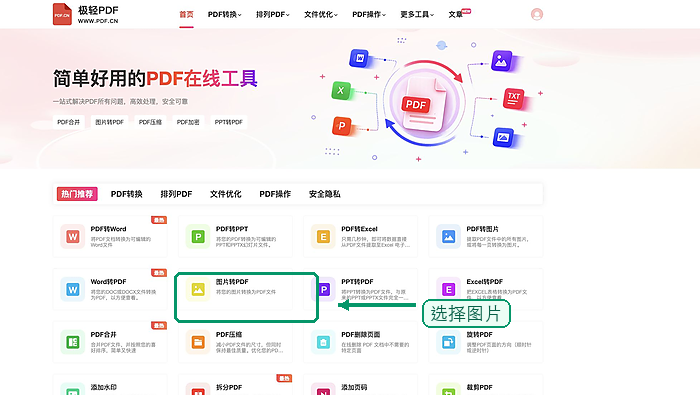Switch to the PDF操作 category tab
Image resolution: width=700 pixels, height=395 pixels.
pos(275,194)
